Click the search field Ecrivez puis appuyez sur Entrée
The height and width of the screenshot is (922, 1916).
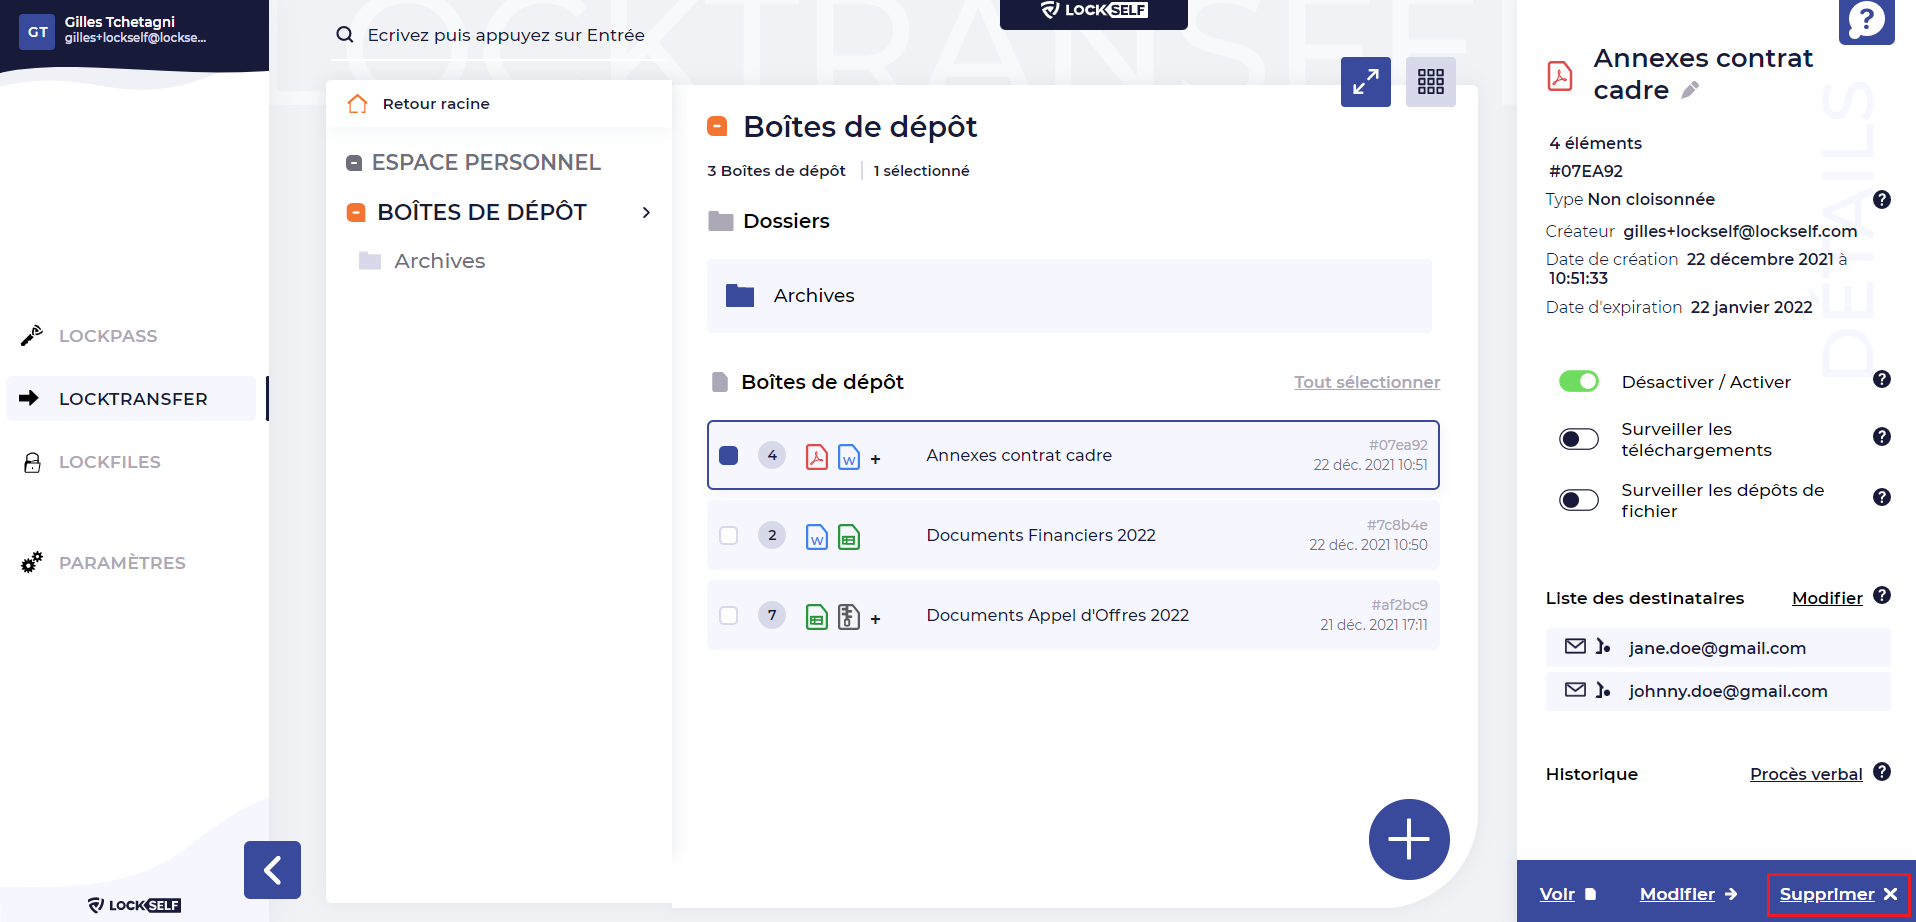click(506, 35)
